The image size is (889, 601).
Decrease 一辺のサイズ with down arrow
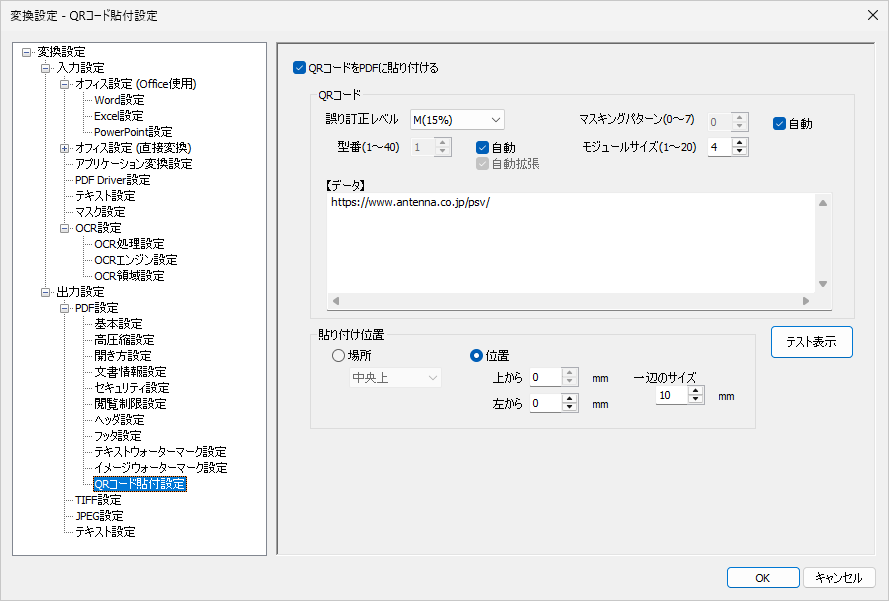click(x=695, y=401)
